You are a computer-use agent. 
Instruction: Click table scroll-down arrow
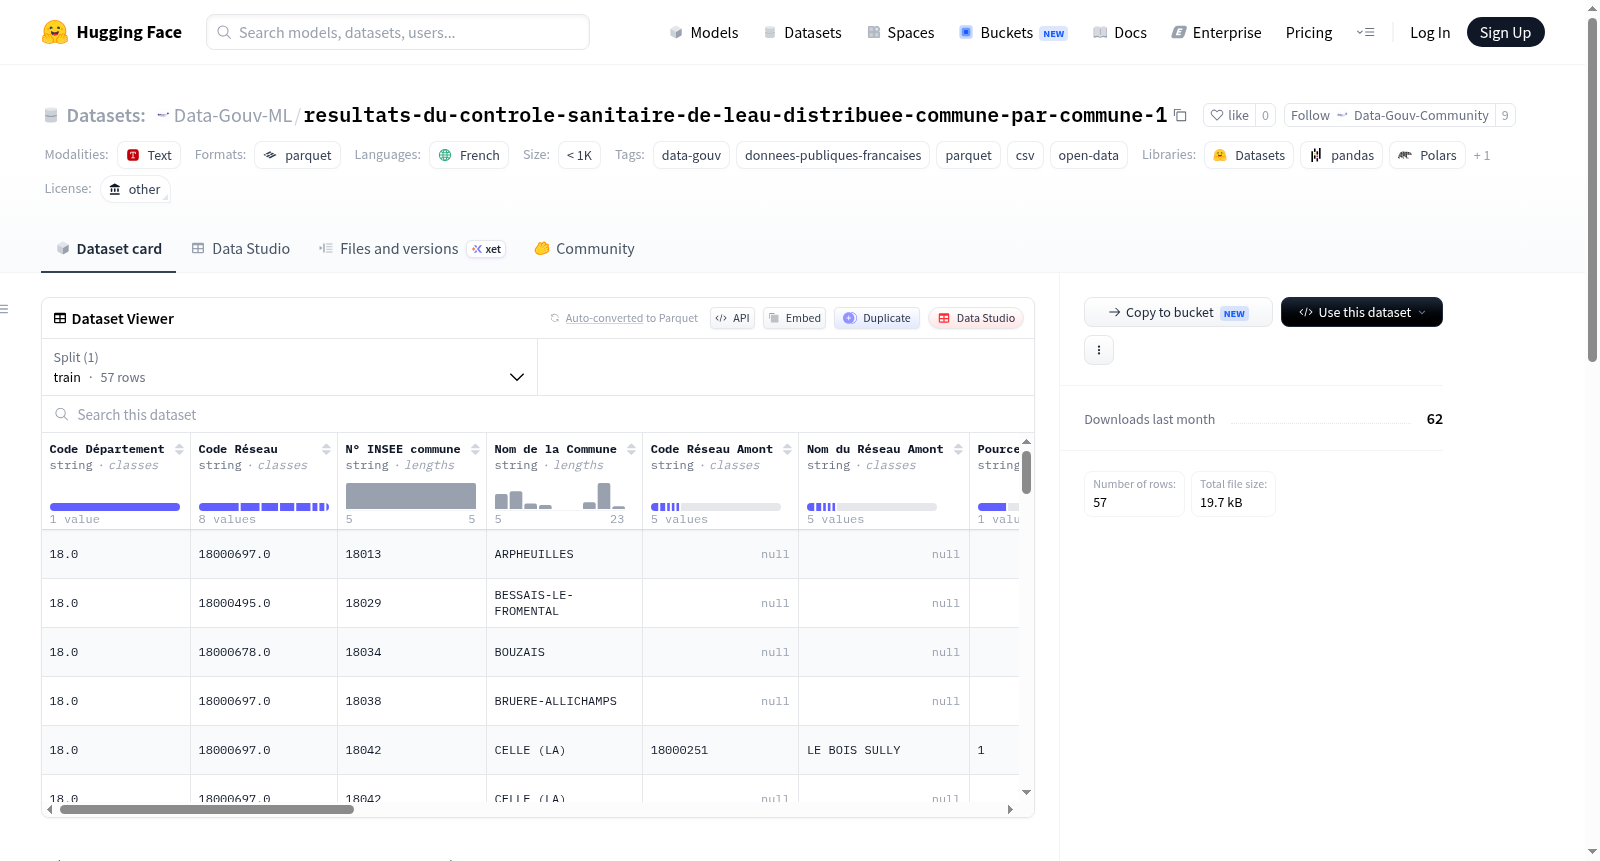point(1026,792)
